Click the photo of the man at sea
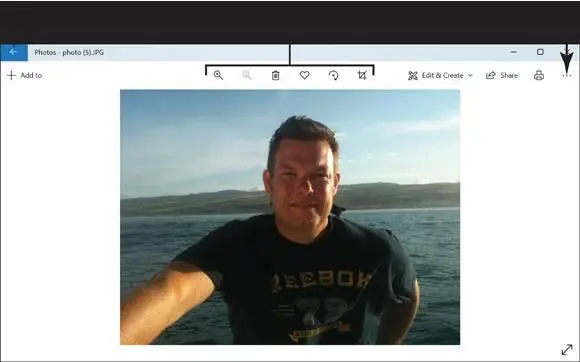This screenshot has height=362, width=580. pyautogui.click(x=290, y=217)
